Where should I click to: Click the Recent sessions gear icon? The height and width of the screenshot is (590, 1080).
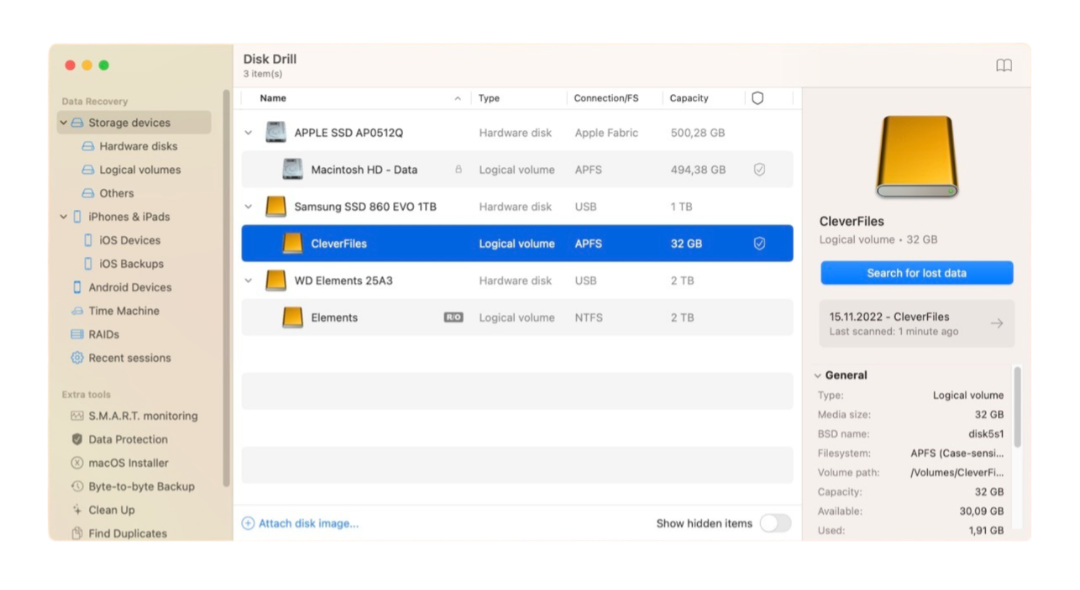[77, 358]
